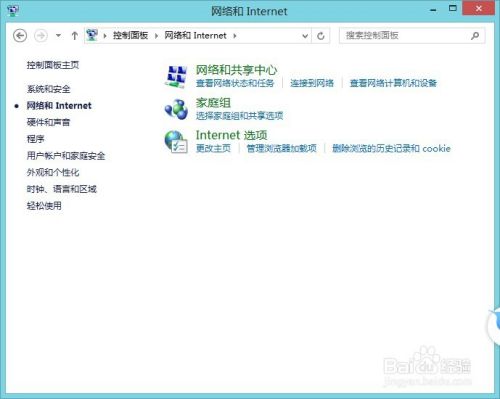Screen dimensions: 500x399
Task: Open the recent locations dropdown arrow
Action: 58,35
